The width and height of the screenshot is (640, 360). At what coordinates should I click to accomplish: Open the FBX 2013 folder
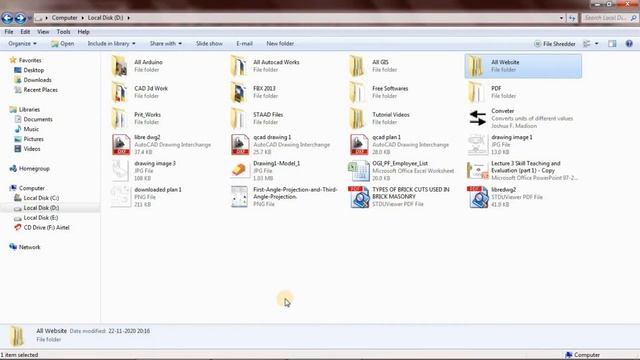[253, 92]
